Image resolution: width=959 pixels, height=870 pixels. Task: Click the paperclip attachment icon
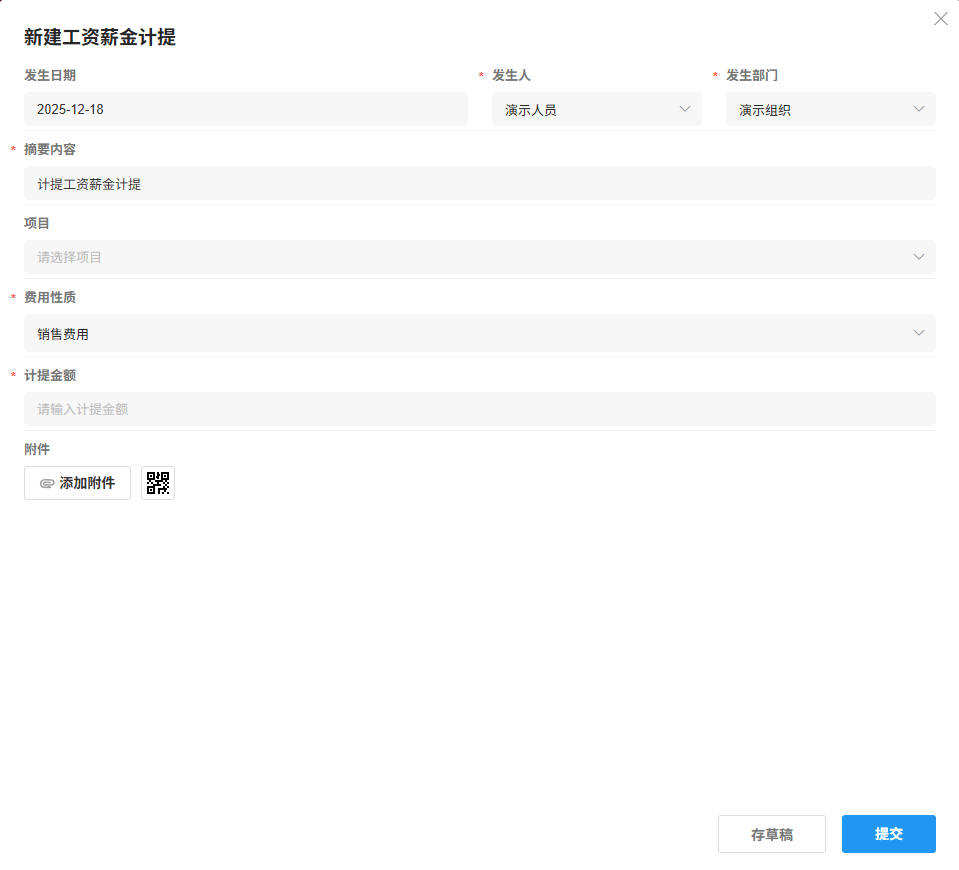(x=46, y=482)
